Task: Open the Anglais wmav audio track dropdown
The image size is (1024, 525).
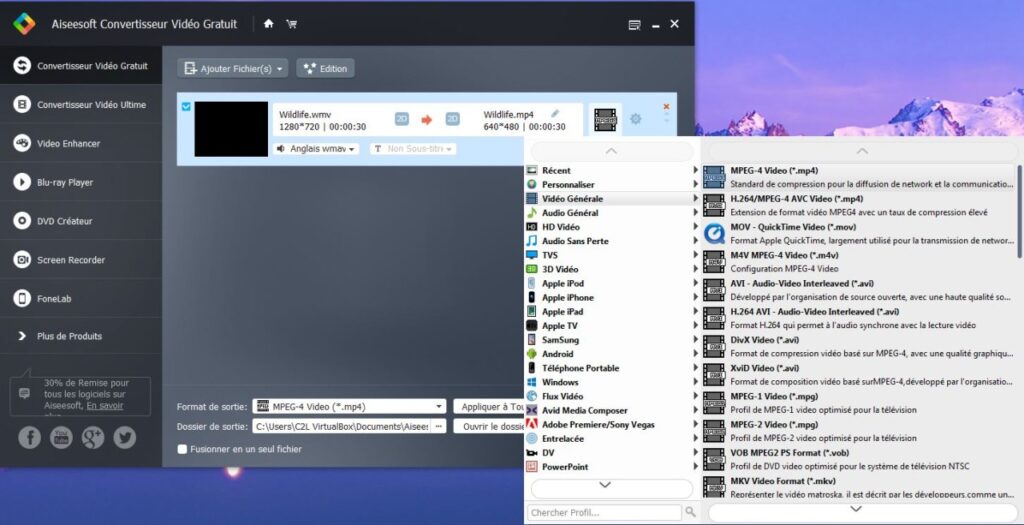Action: tap(316, 149)
